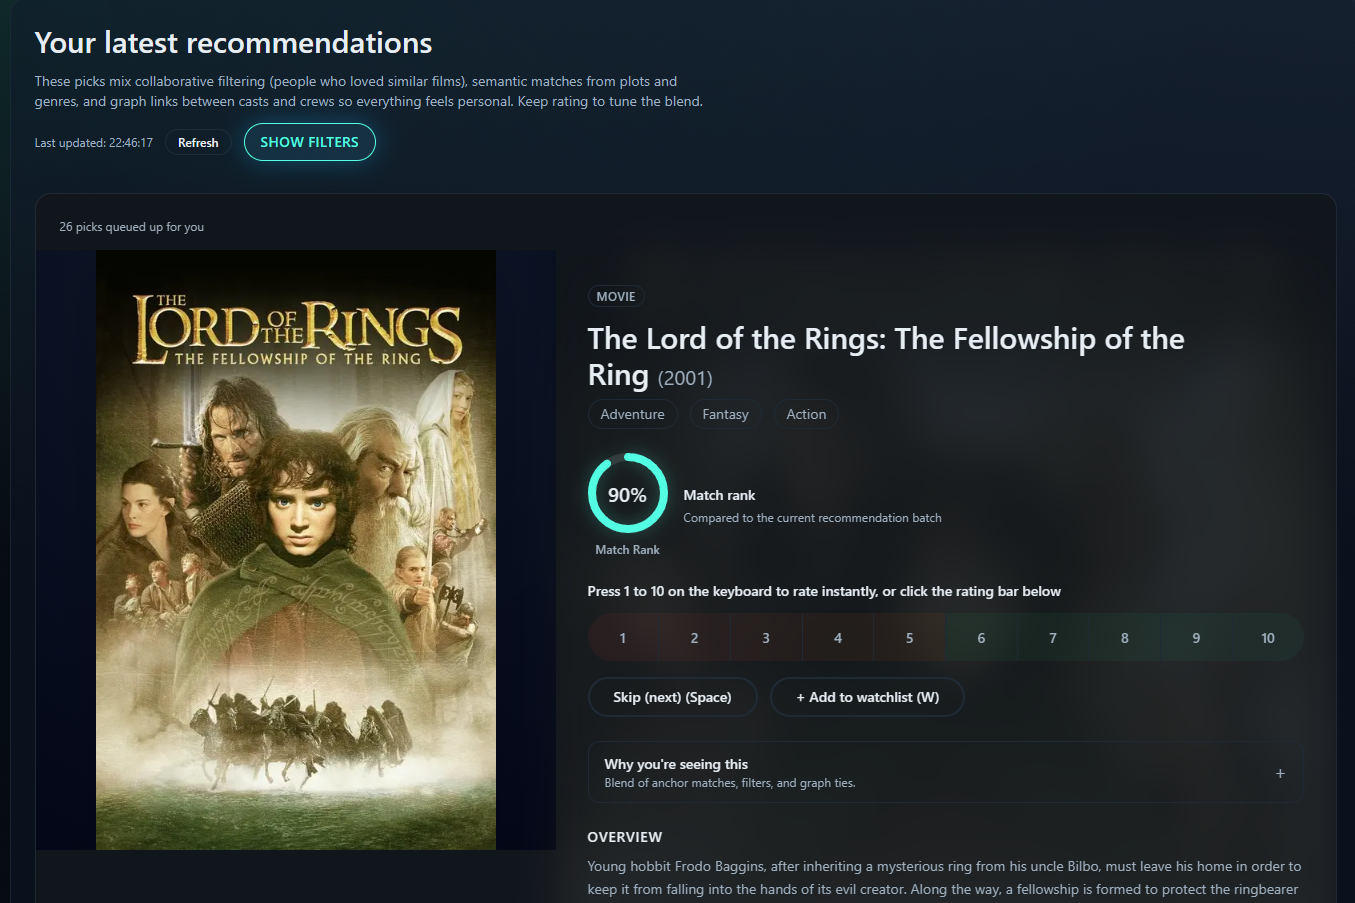Viewport: 1355px width, 903px height.
Task: Click the Last updated timestamp
Action: (93, 142)
